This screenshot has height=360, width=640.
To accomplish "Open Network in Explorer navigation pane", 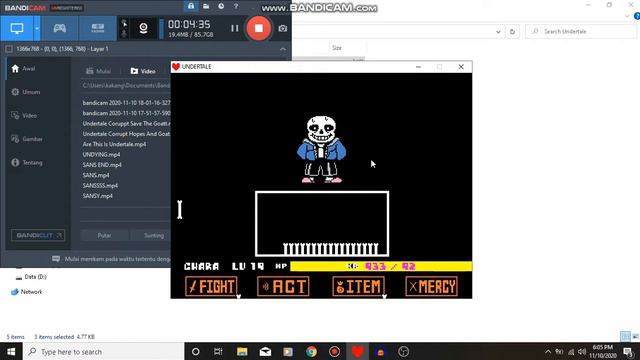I will 27,292.
